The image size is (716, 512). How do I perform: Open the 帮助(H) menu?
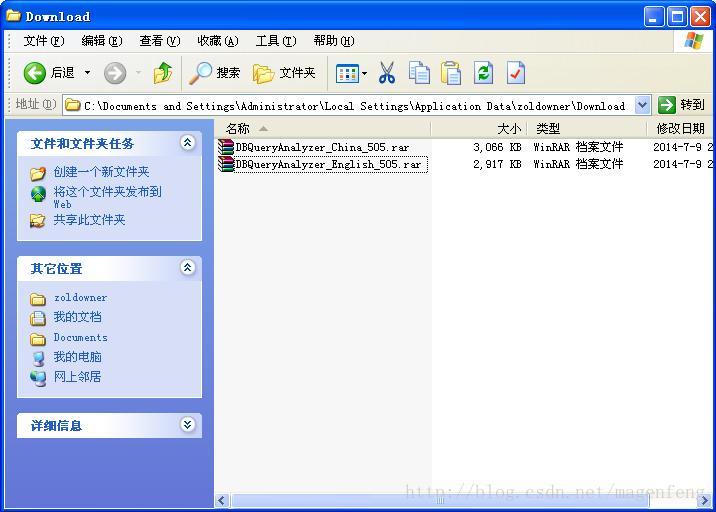tap(334, 41)
